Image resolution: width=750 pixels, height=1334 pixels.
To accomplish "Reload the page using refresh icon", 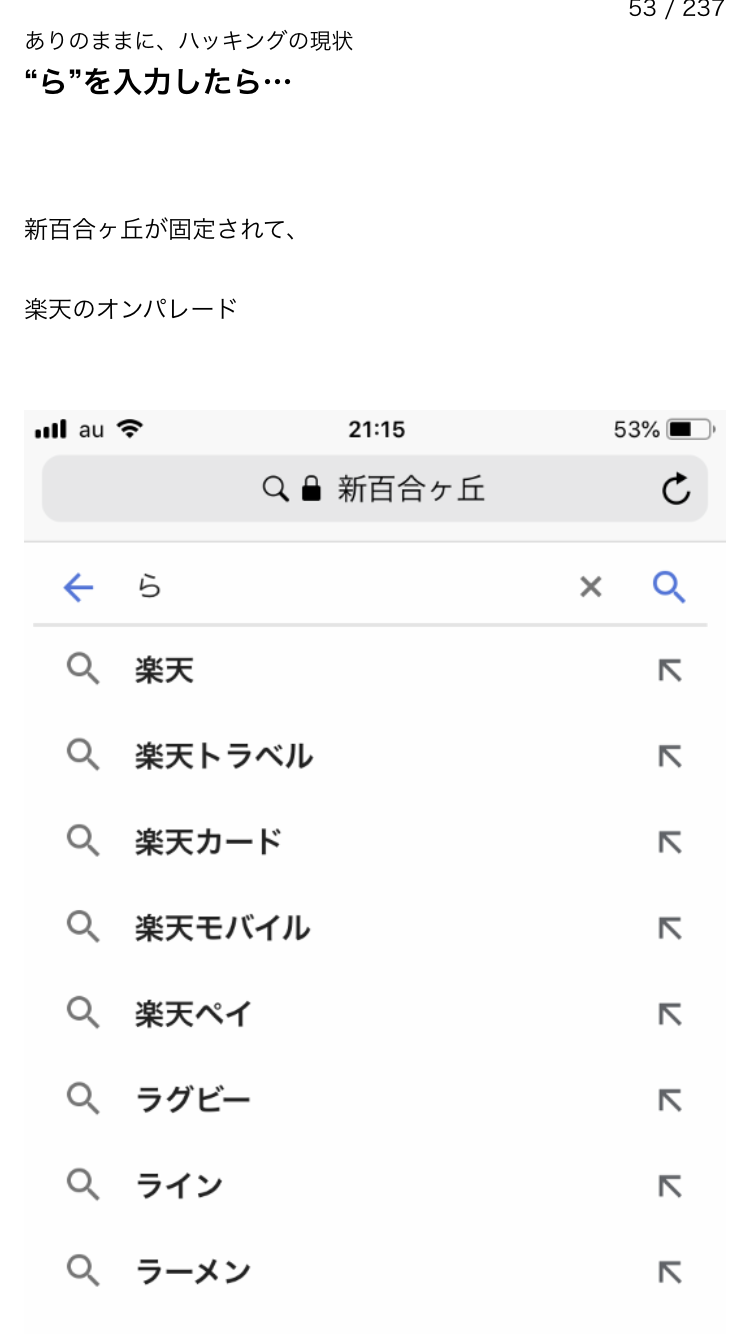I will point(676,489).
